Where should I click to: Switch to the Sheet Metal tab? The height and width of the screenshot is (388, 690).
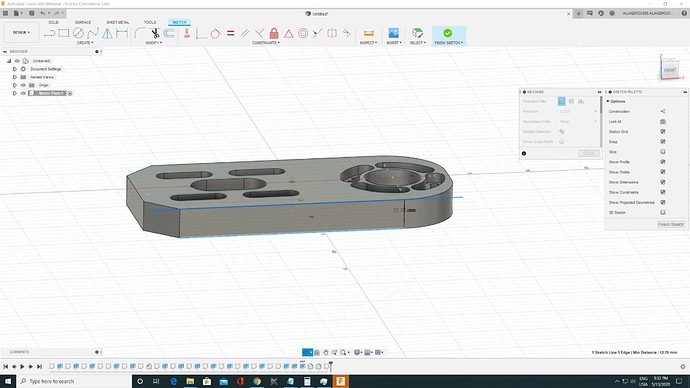(x=117, y=22)
